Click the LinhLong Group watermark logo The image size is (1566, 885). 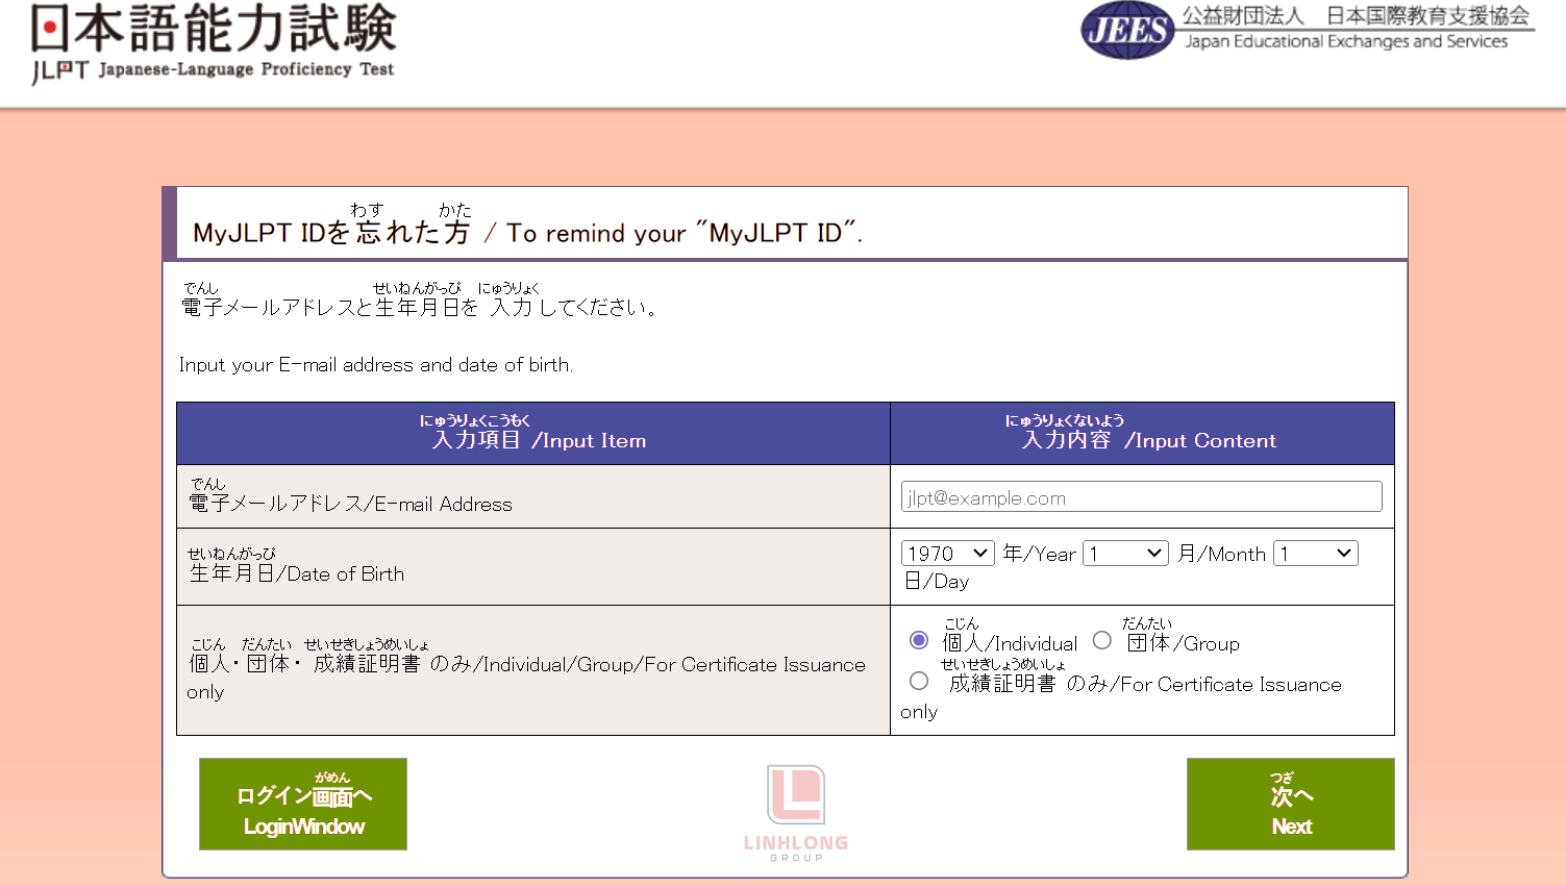(x=796, y=812)
